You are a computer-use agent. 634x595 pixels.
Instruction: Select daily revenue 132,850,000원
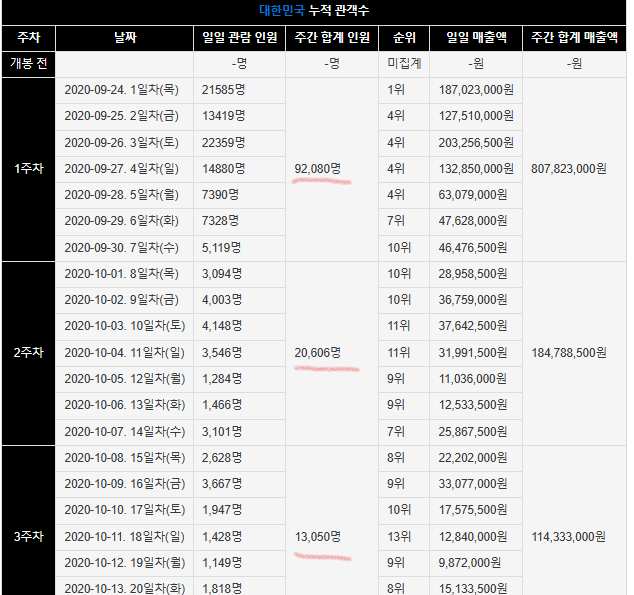[x=476, y=169]
